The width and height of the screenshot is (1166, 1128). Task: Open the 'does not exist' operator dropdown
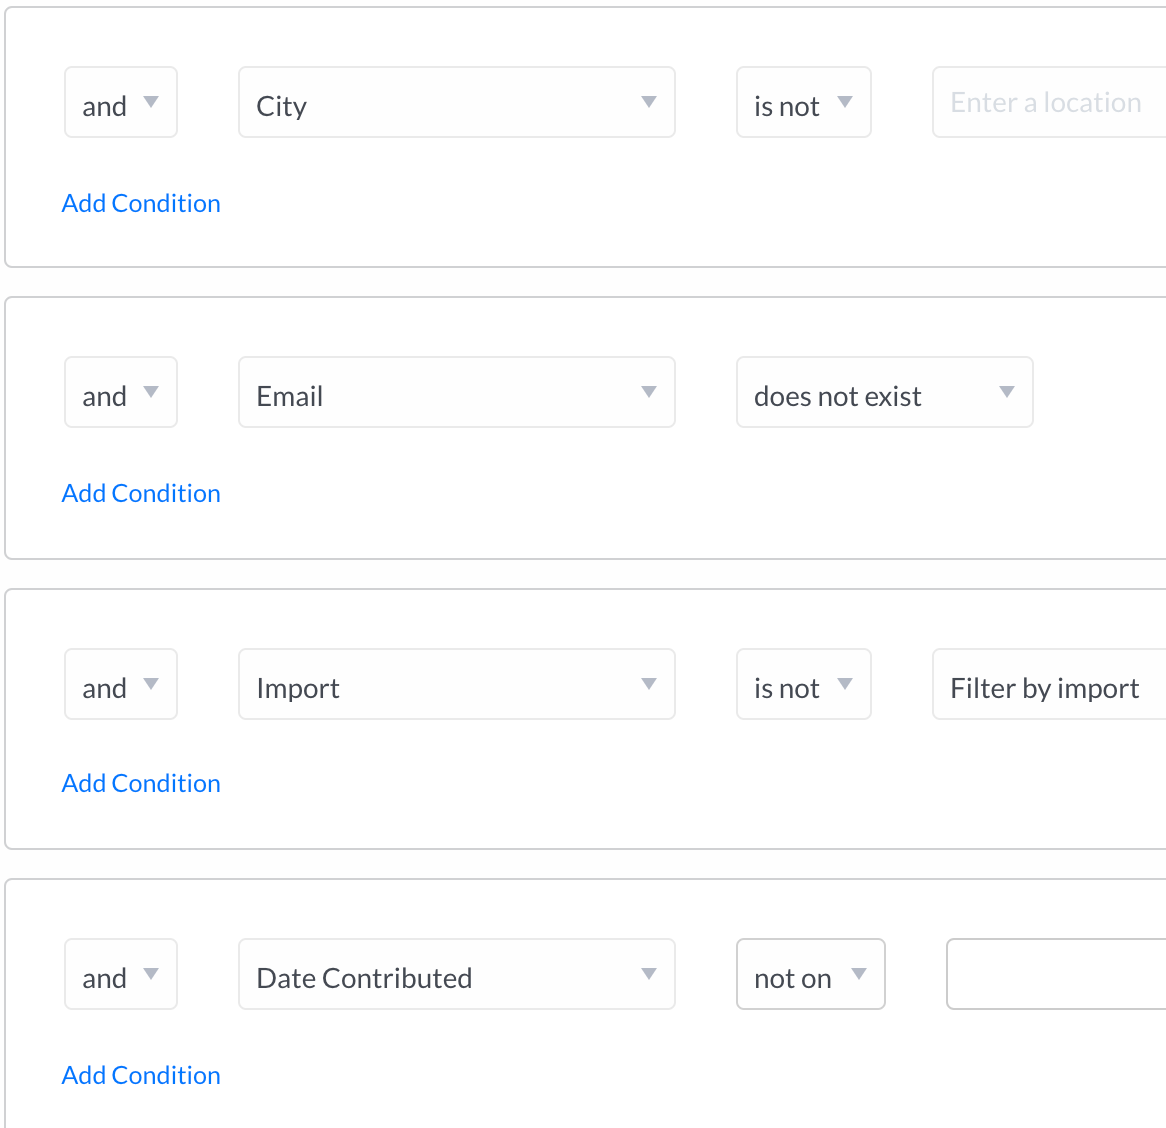(884, 392)
